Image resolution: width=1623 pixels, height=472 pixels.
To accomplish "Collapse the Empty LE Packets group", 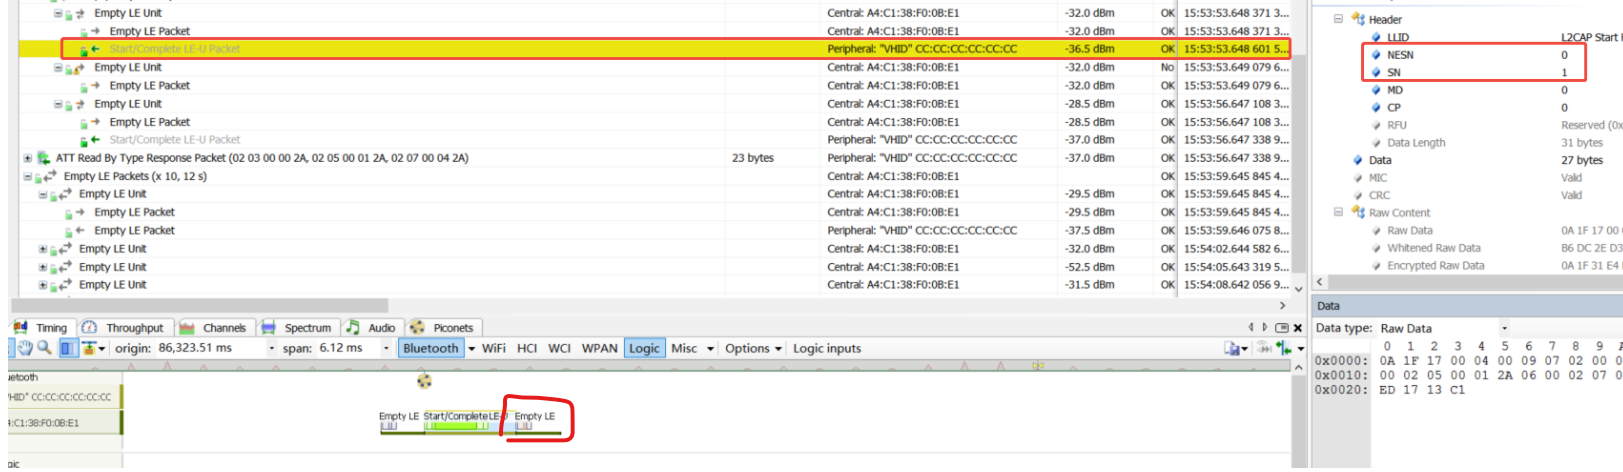I will point(28,176).
